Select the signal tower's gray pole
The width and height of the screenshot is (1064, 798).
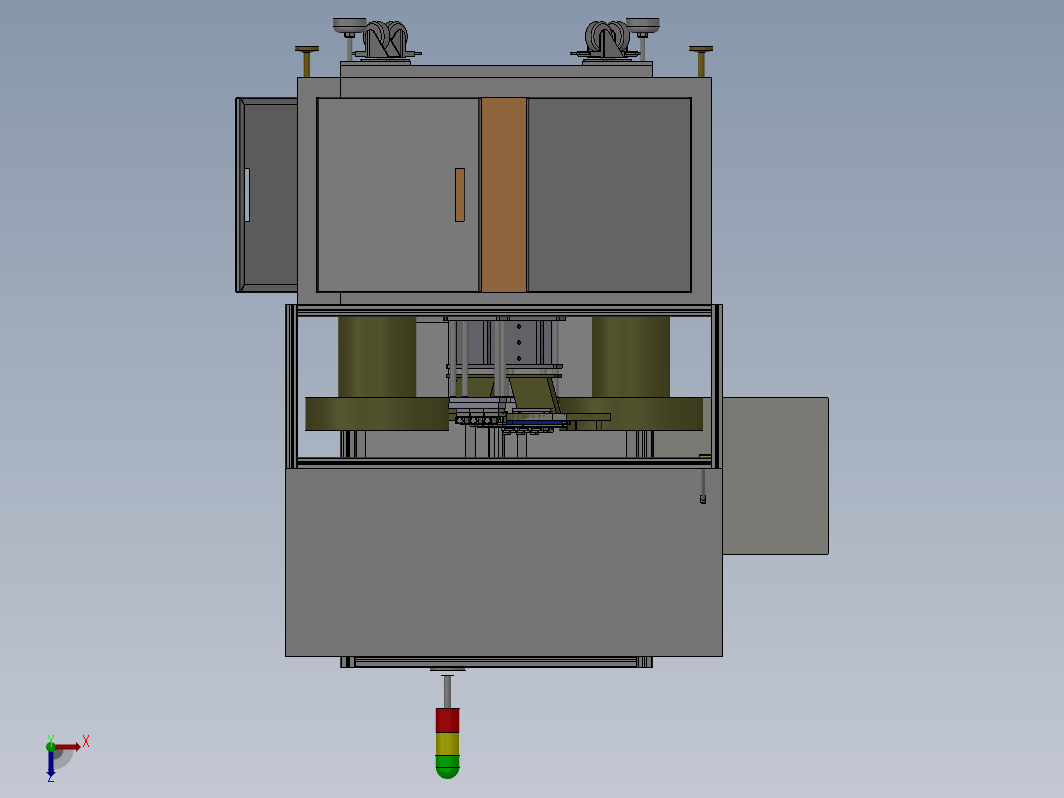(x=447, y=691)
